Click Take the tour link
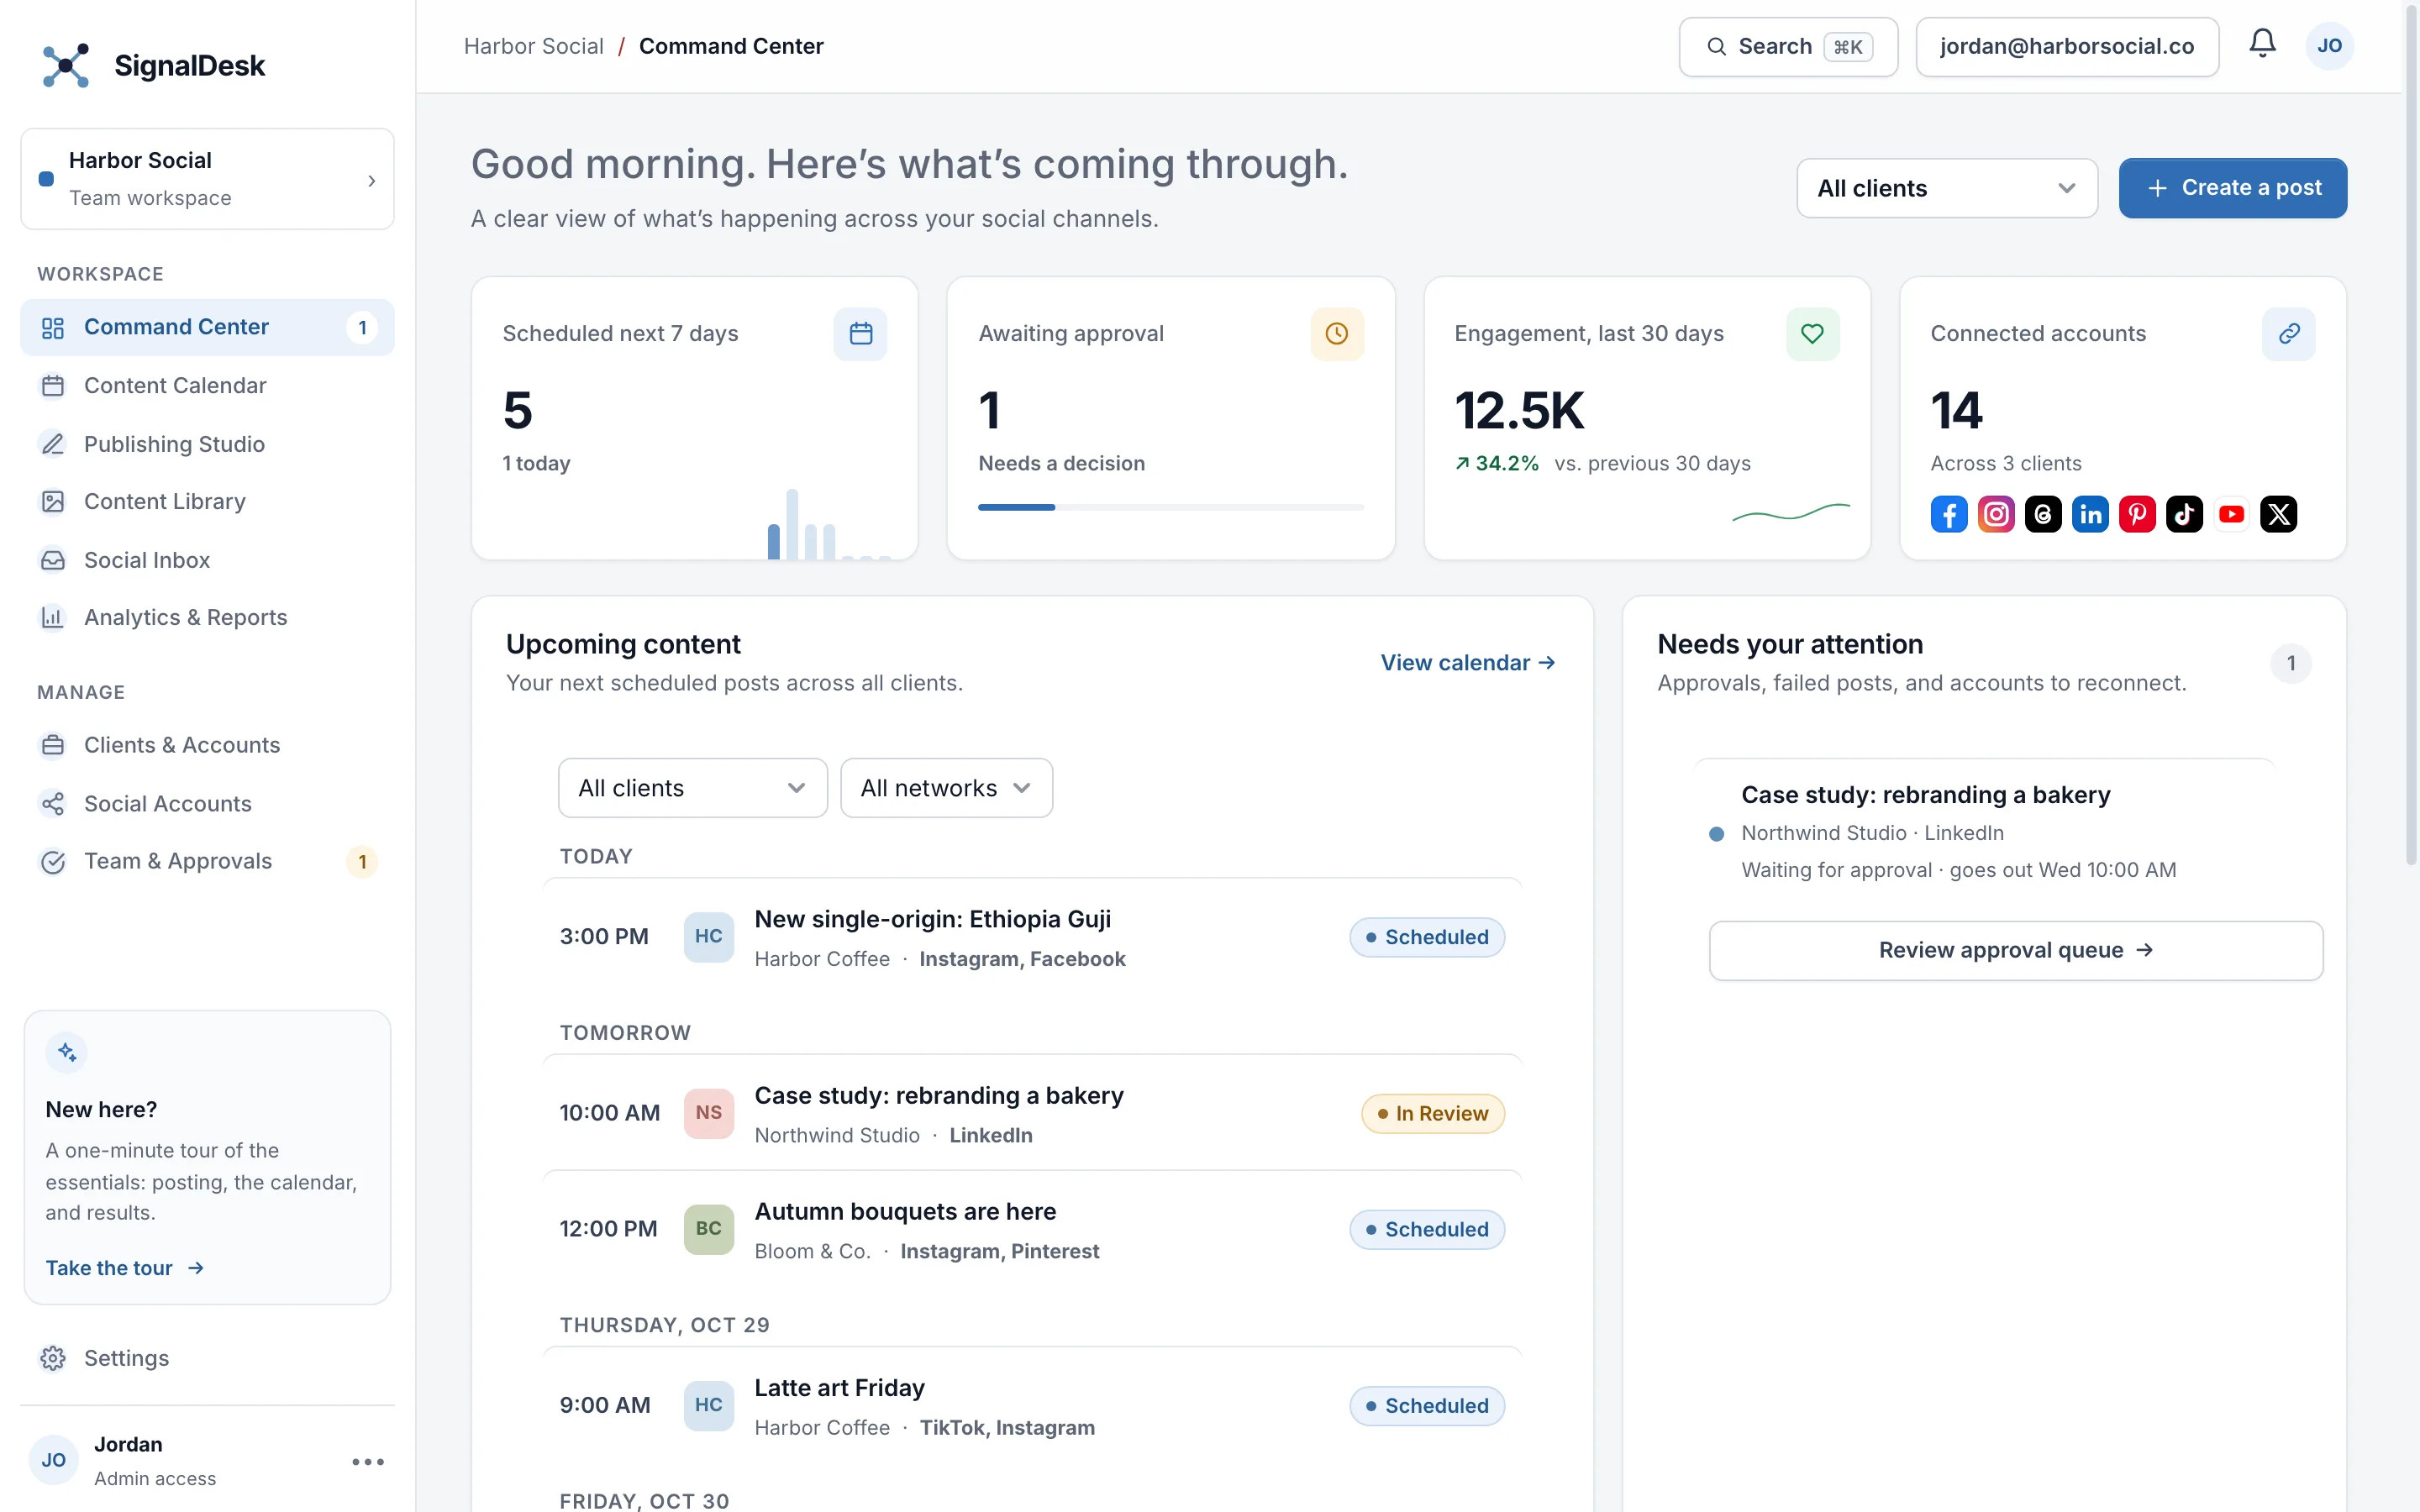The height and width of the screenshot is (1512, 2420). (x=125, y=1268)
